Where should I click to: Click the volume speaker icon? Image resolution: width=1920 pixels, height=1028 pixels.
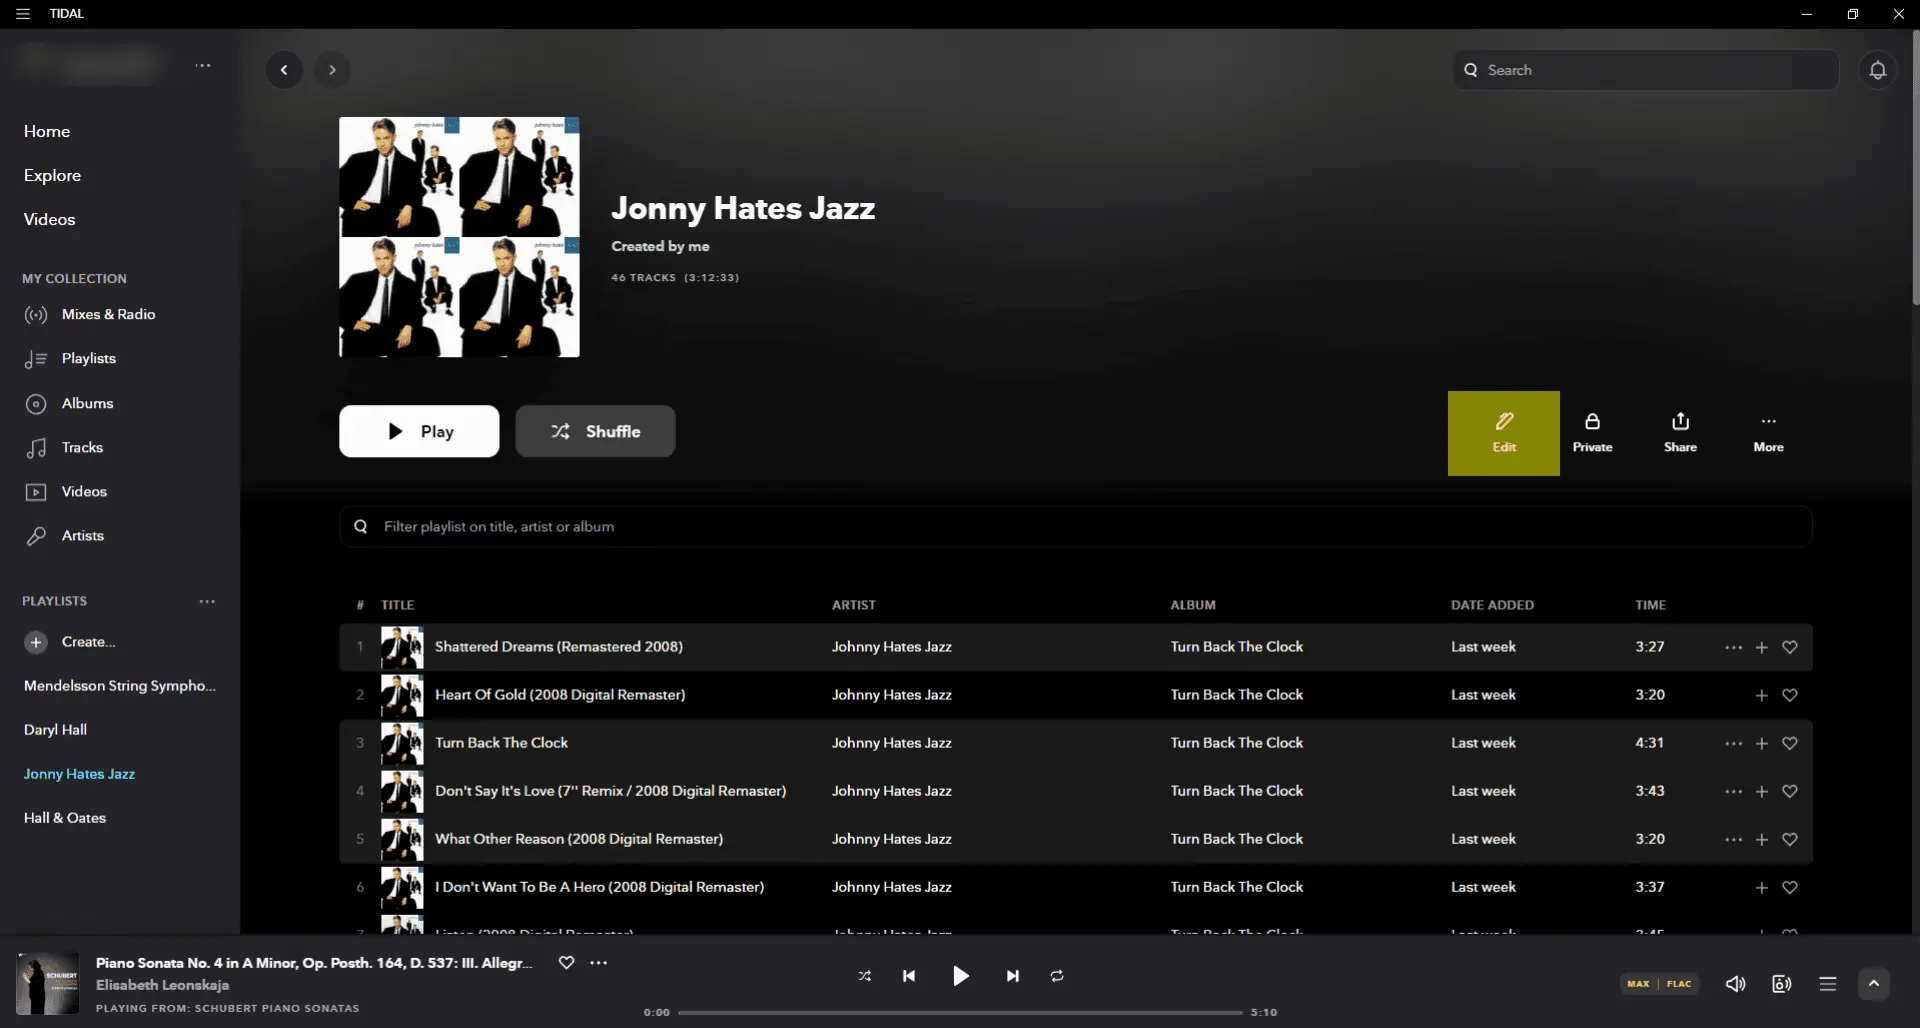click(x=1735, y=984)
